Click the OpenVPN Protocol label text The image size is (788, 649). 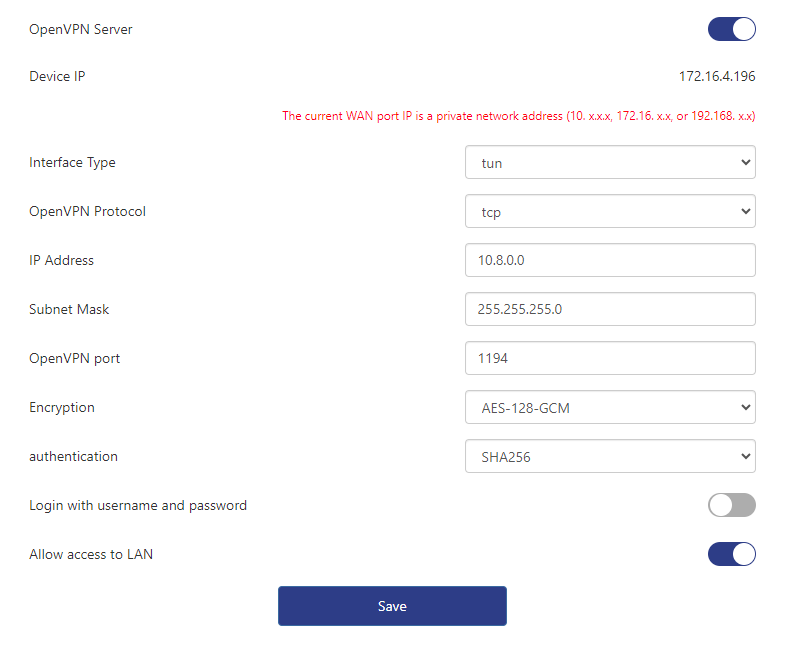[88, 211]
